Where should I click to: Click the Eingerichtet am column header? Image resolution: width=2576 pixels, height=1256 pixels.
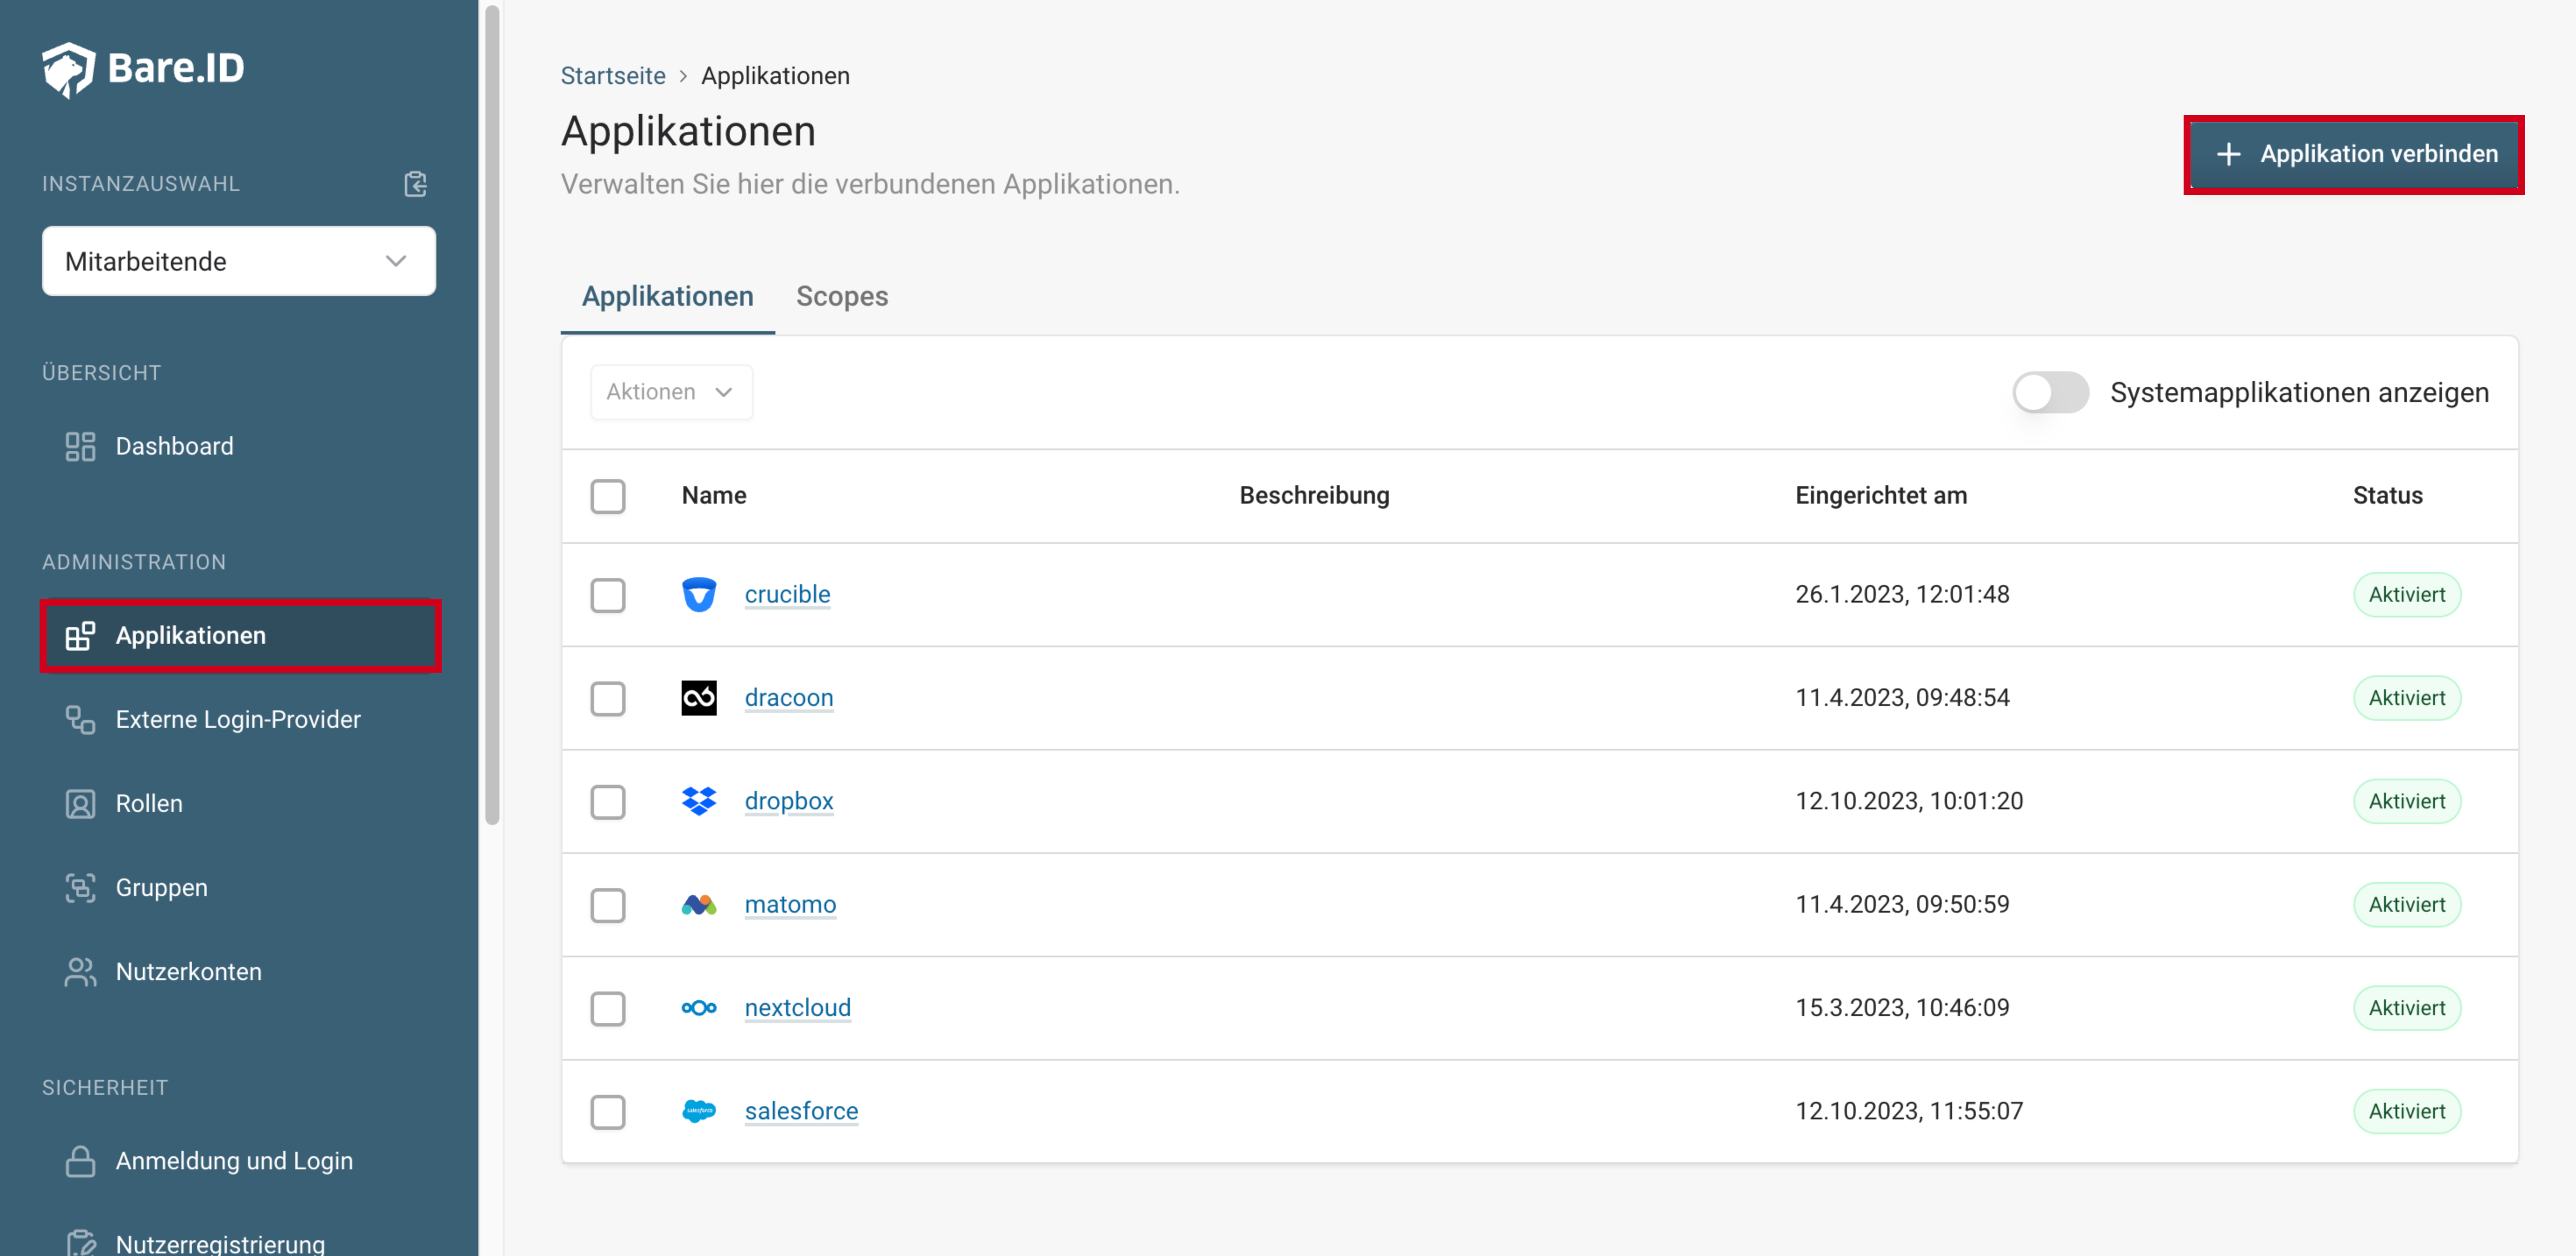1881,496
